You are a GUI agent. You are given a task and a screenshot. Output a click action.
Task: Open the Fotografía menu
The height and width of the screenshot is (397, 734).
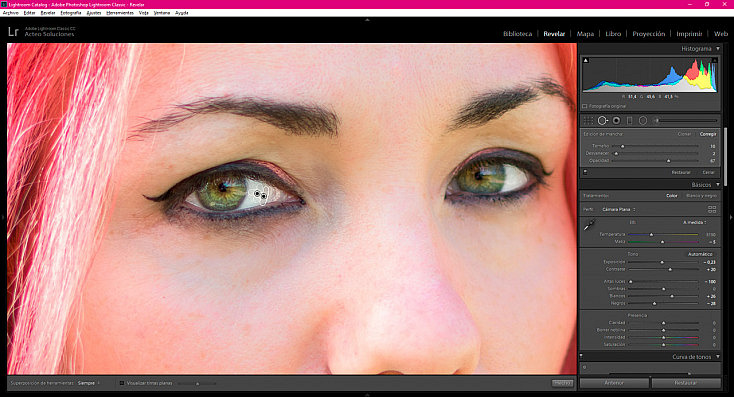coord(71,13)
